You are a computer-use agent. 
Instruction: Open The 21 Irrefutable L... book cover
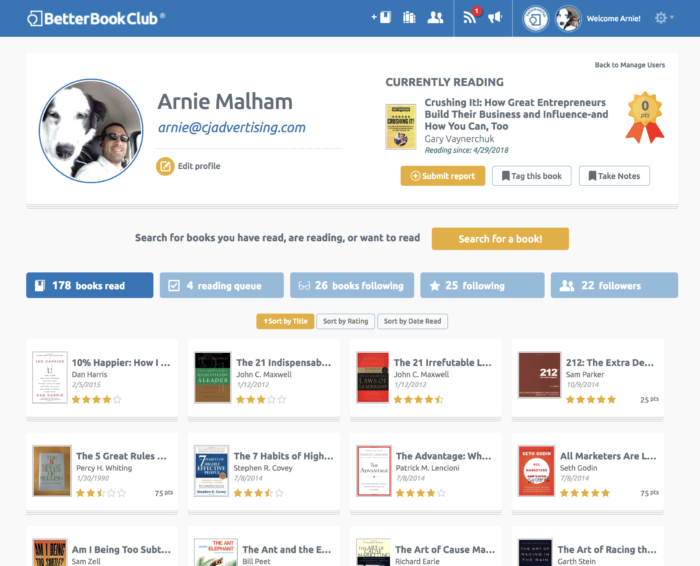[373, 377]
